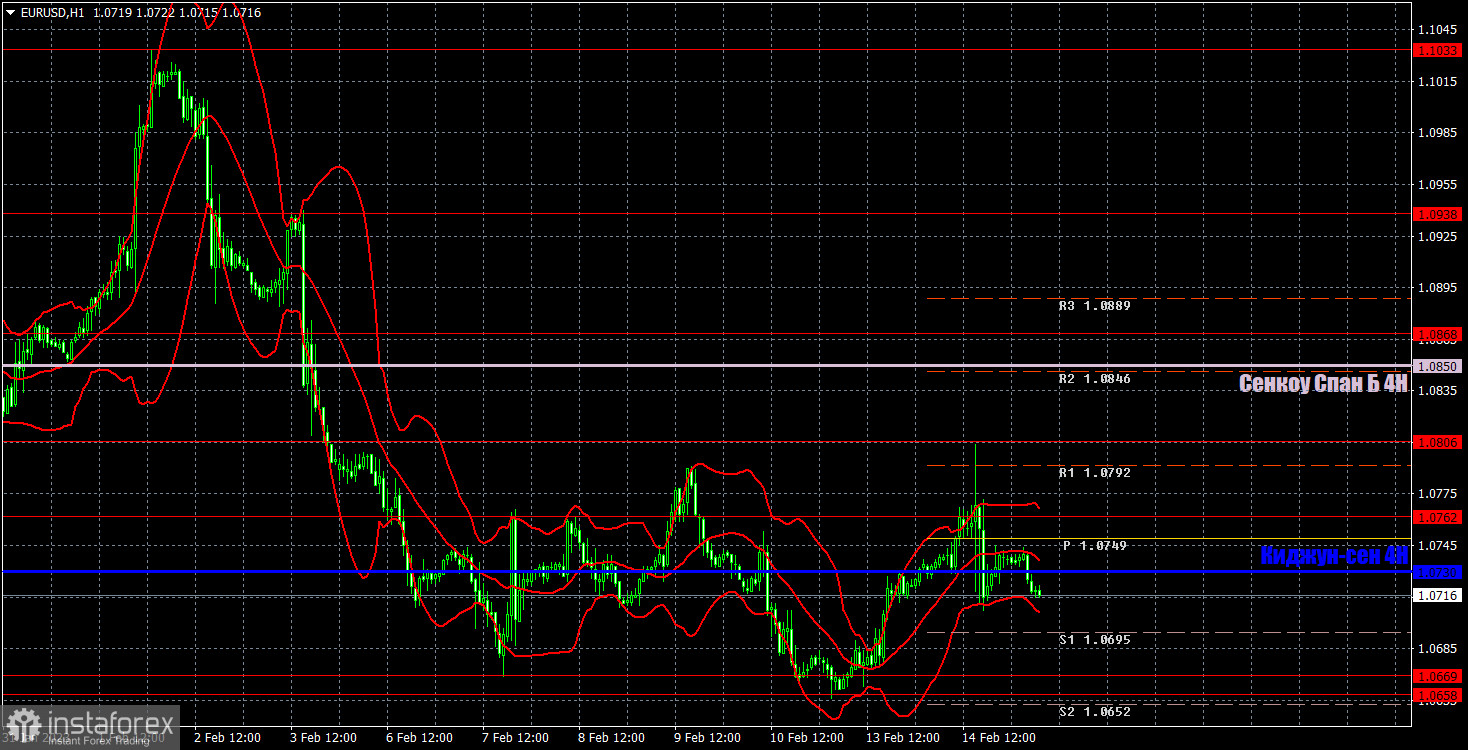Select the P 1.0749 pivot label

point(1095,546)
